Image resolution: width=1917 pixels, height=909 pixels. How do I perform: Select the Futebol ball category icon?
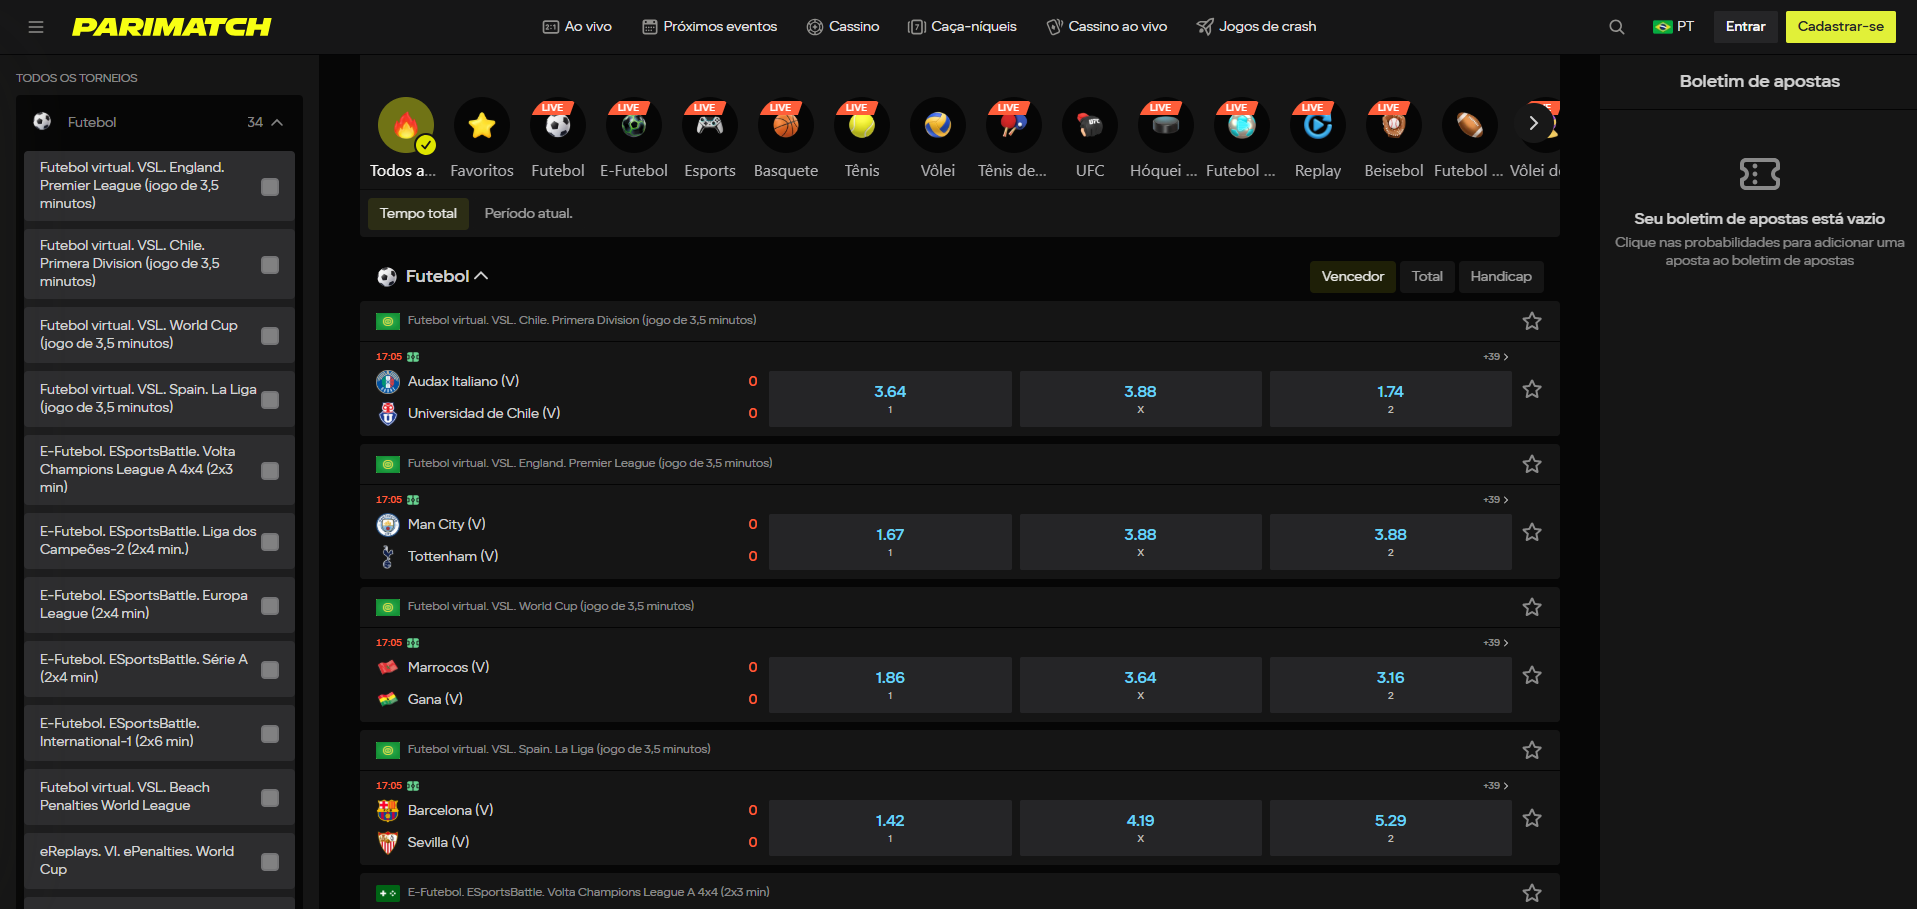(x=558, y=125)
